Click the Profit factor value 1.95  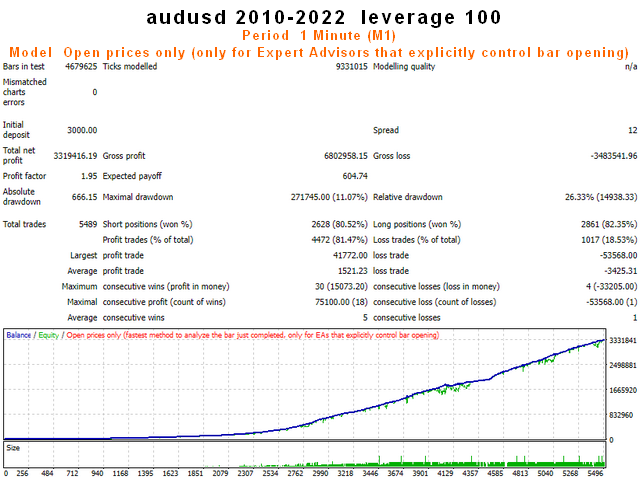(89, 176)
